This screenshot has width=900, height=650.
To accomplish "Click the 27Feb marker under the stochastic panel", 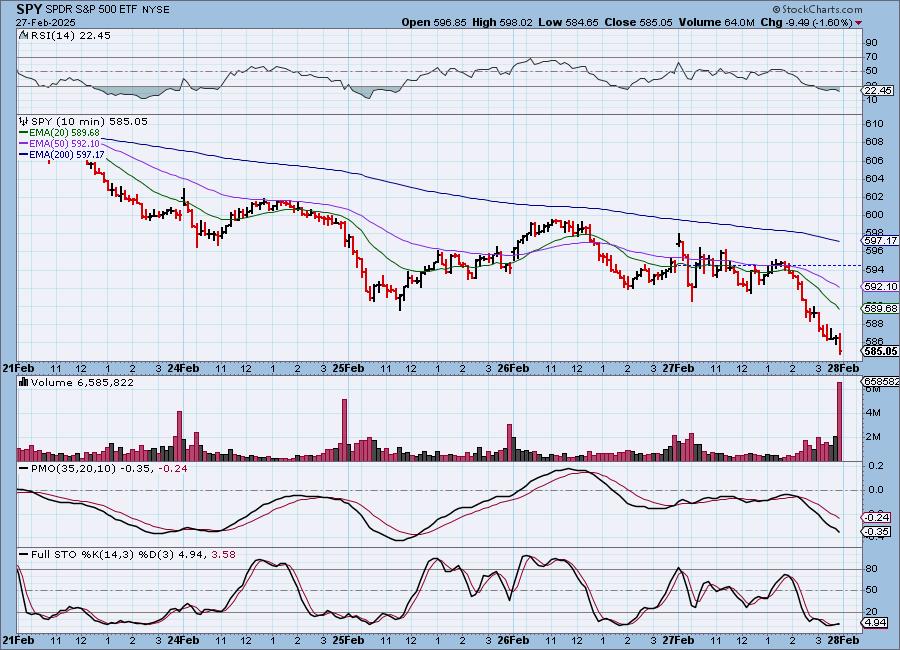I will pyautogui.click(x=678, y=640).
